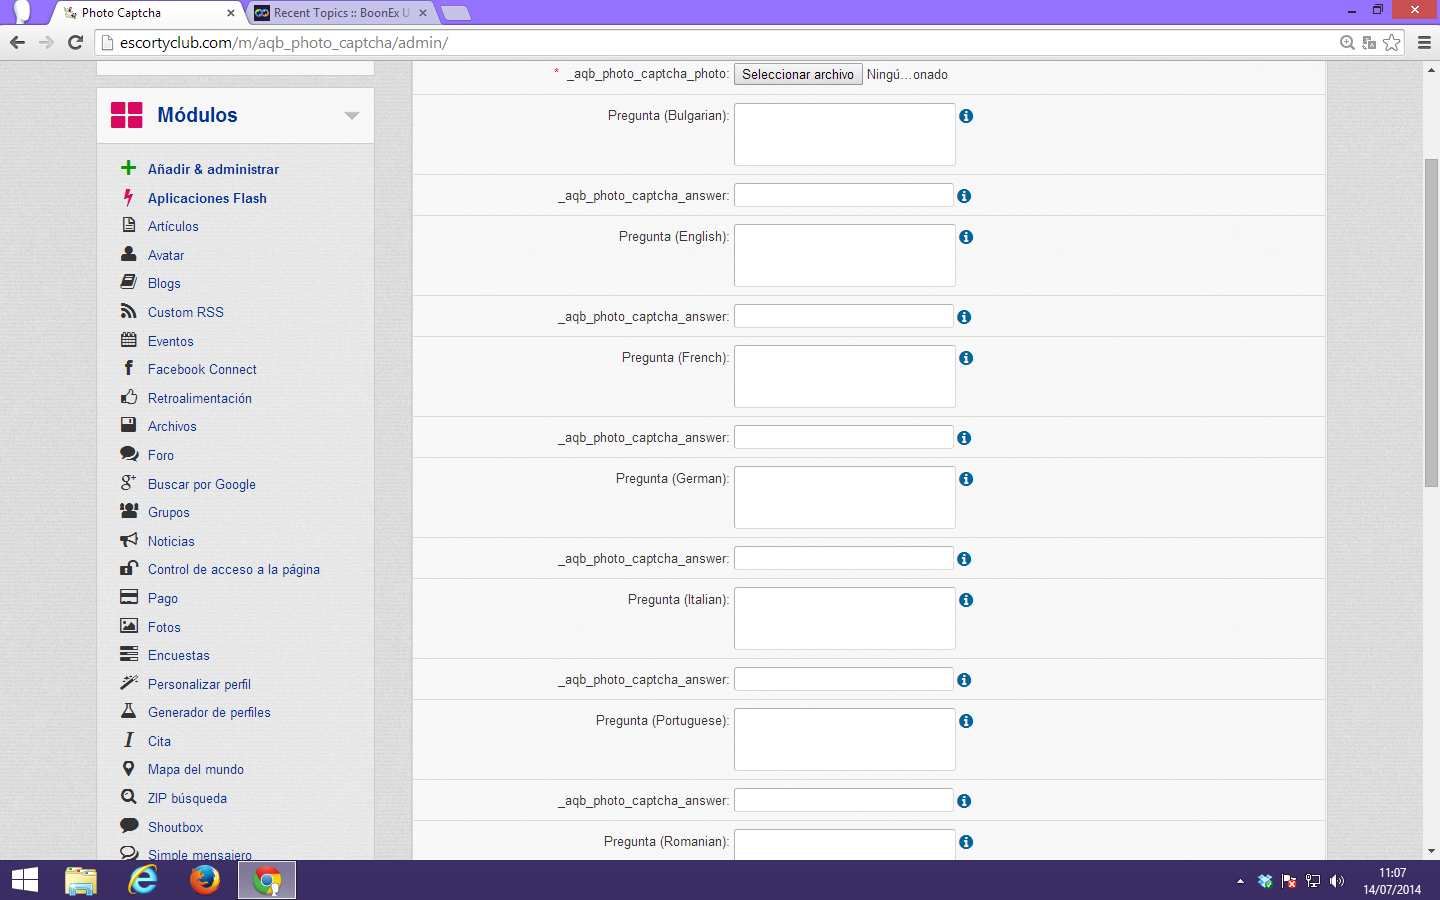Click the plus icon beside Añadir & administrar
Image resolution: width=1440 pixels, height=900 pixels.
point(128,168)
